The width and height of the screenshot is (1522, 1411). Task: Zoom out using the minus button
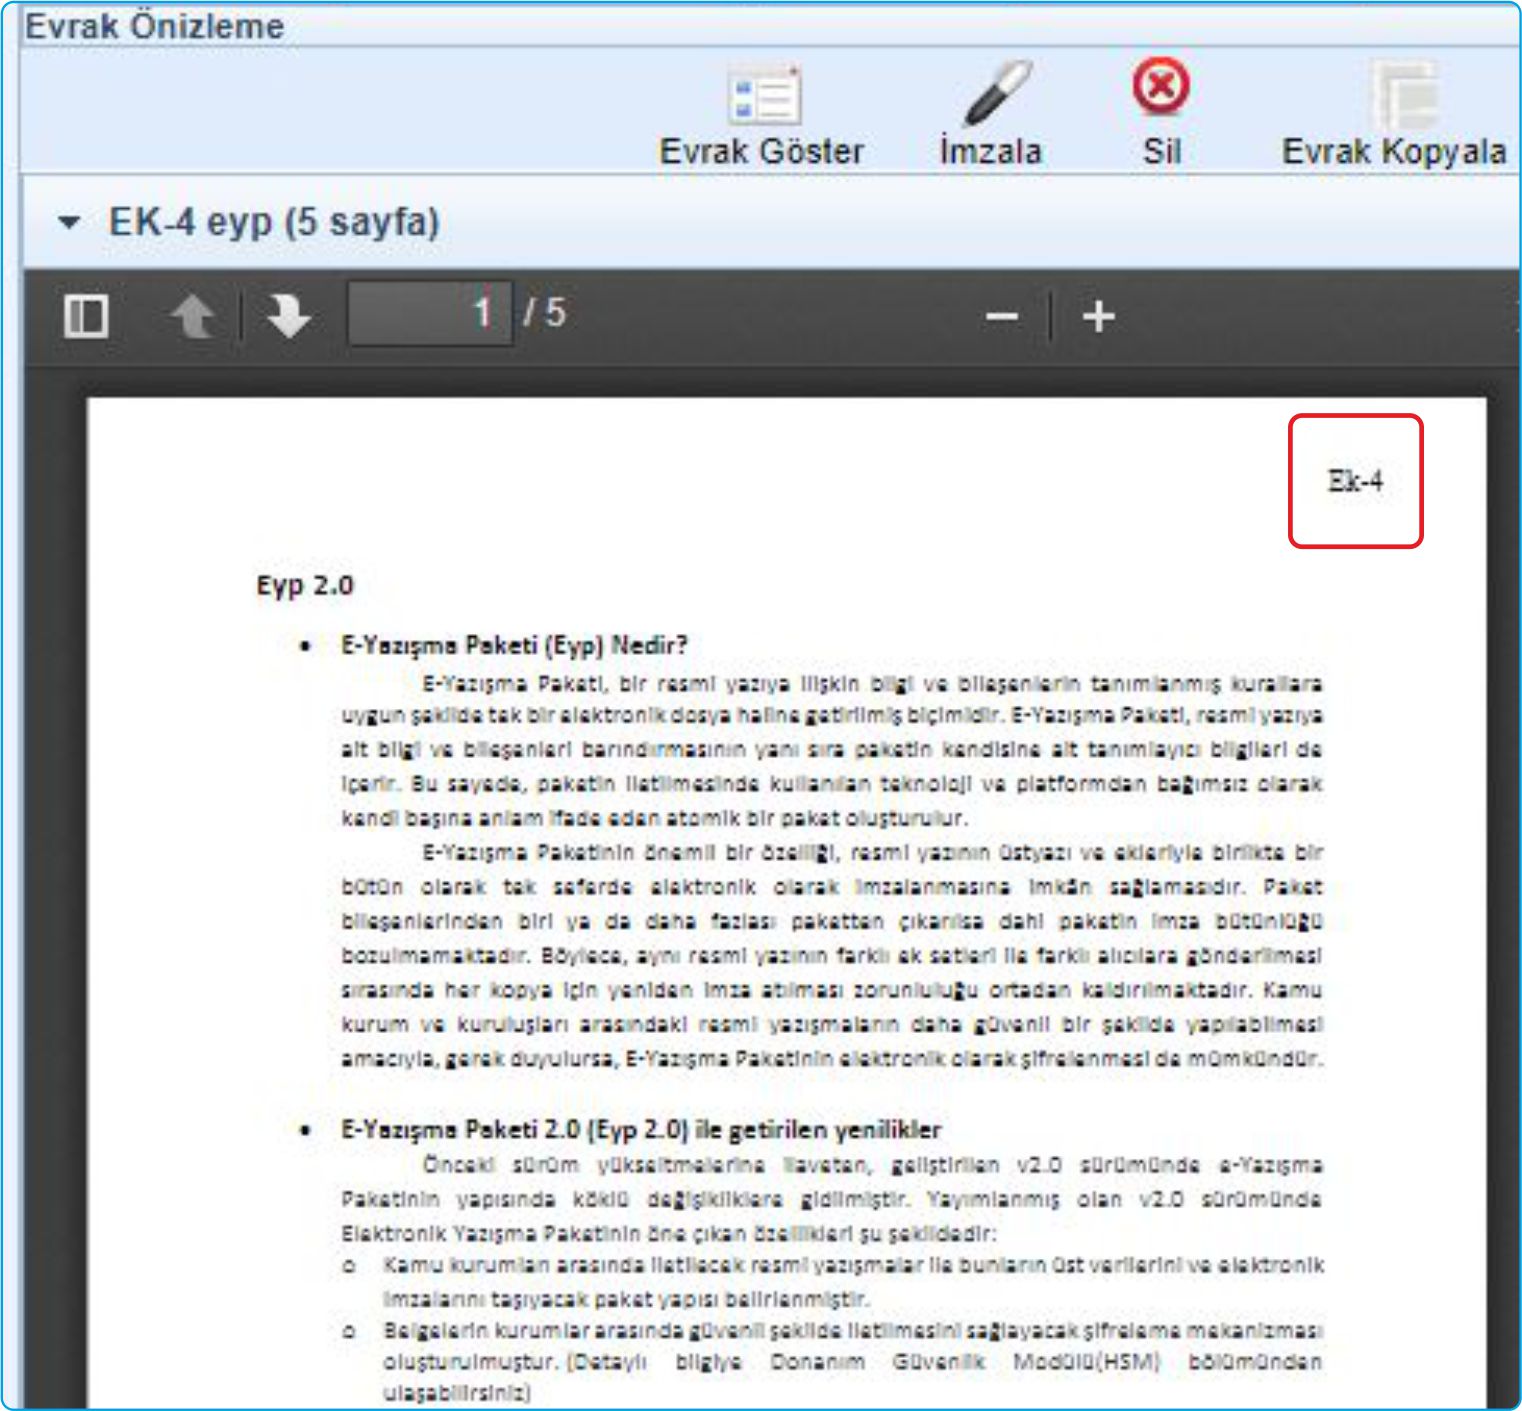(x=1001, y=318)
